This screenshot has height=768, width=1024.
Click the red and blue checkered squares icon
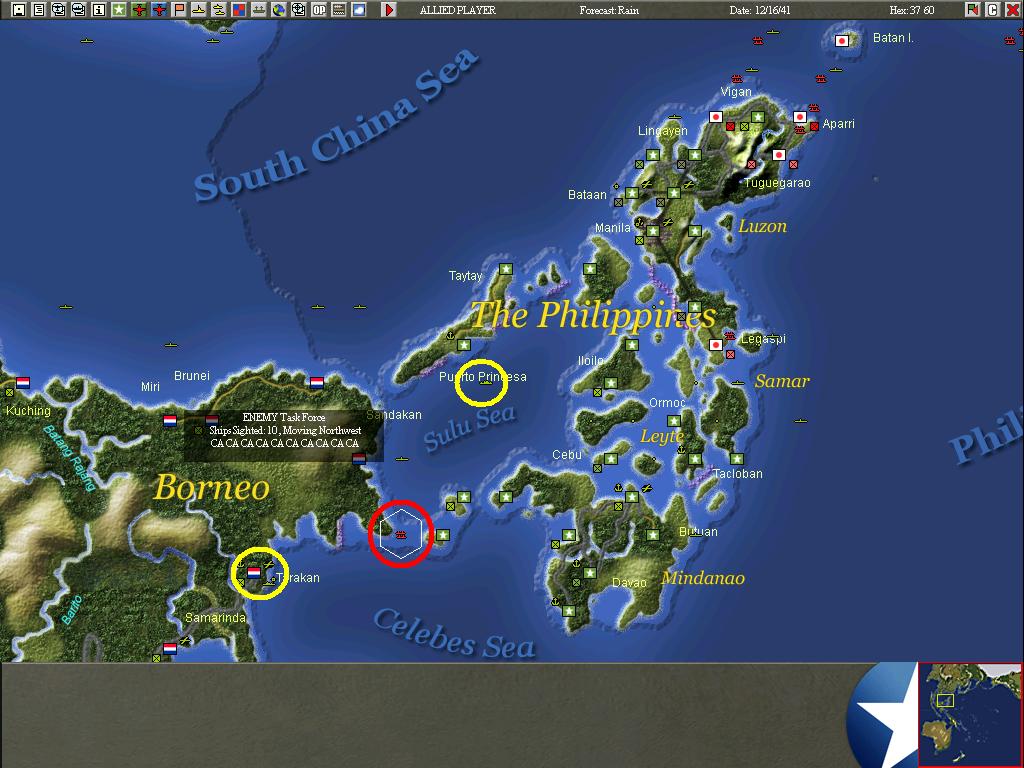tap(239, 10)
